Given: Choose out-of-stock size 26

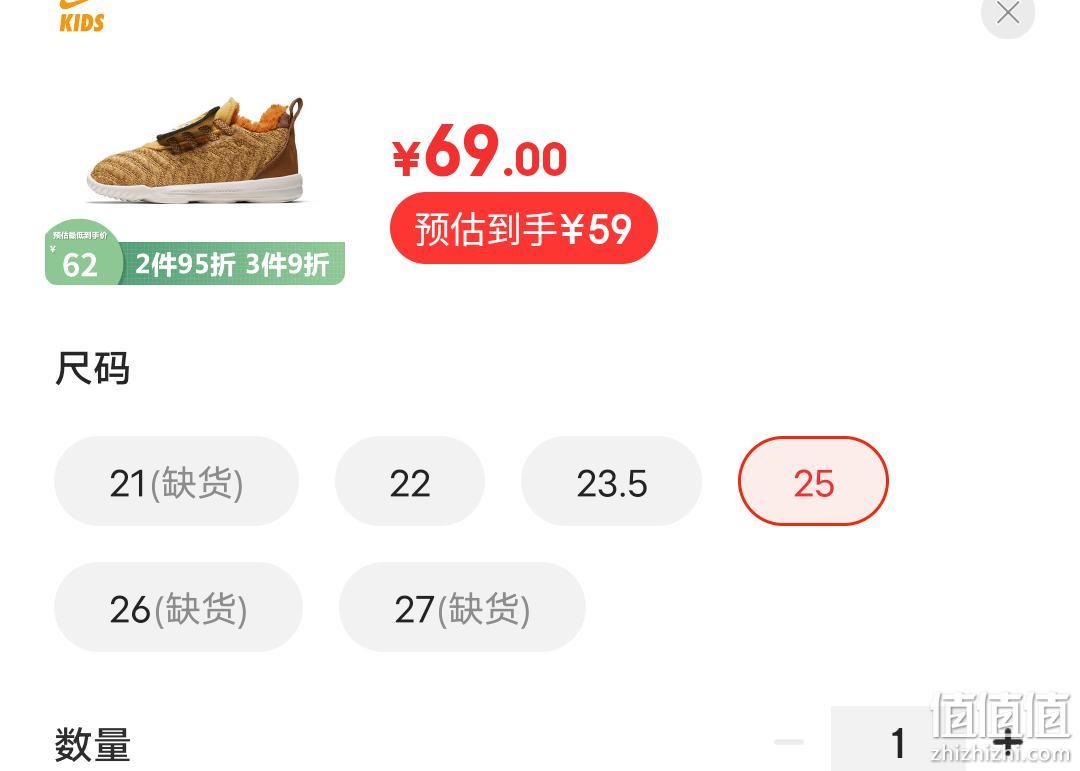Looking at the screenshot, I should 178,607.
